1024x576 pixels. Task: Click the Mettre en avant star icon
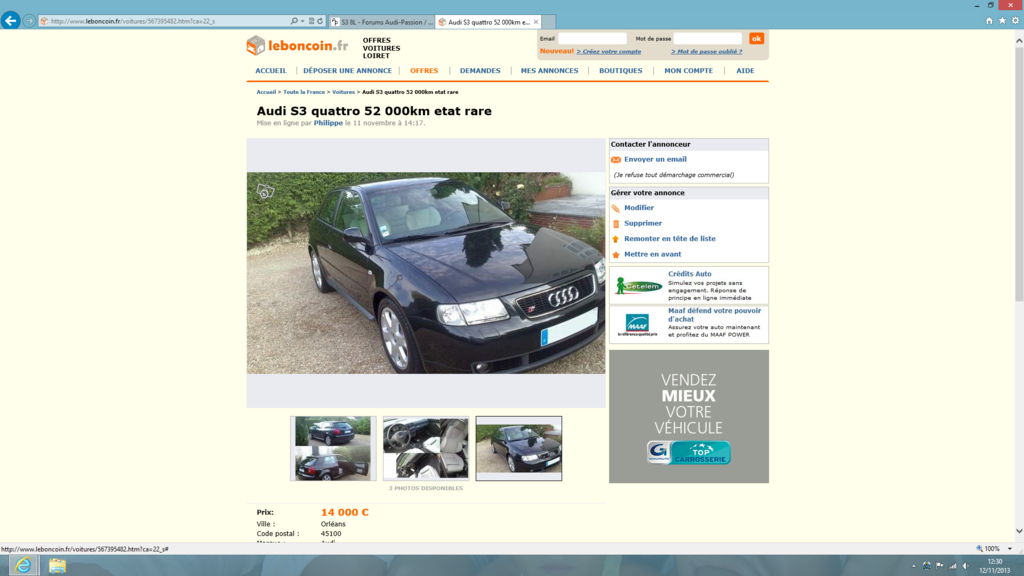[x=615, y=254]
